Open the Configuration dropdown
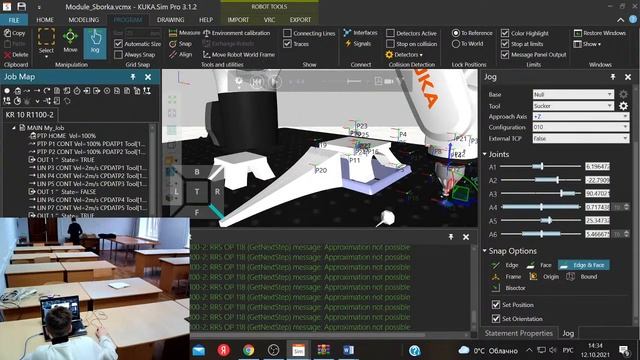The image size is (640, 360). point(580,127)
